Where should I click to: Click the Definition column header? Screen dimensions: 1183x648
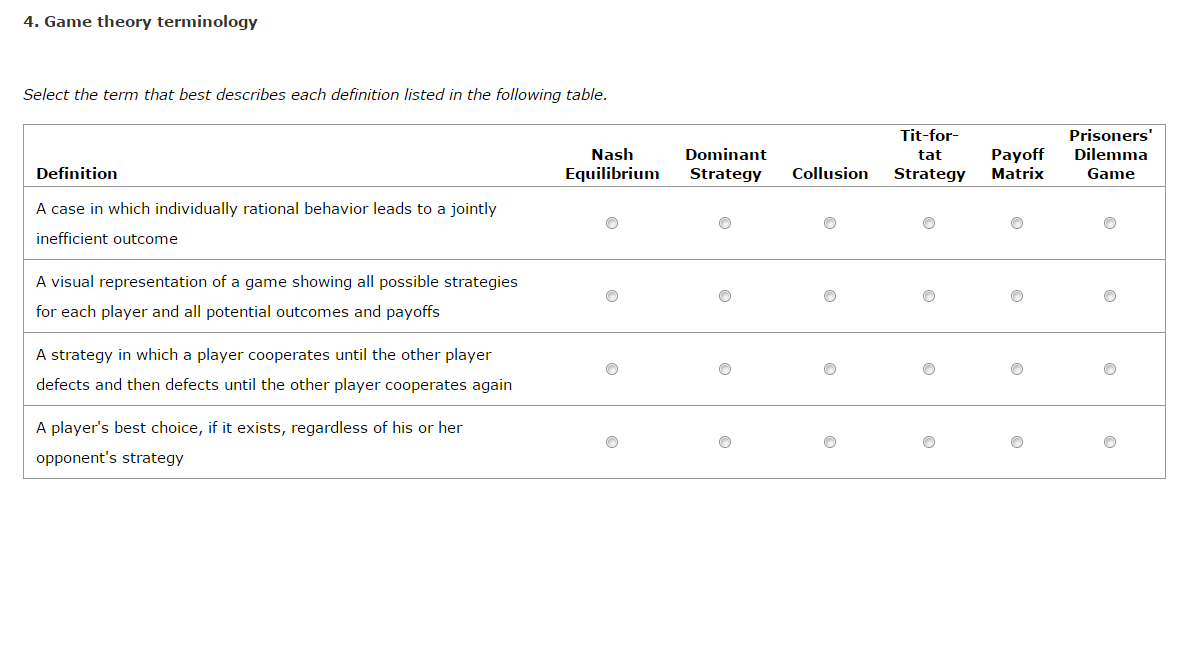click(x=77, y=174)
